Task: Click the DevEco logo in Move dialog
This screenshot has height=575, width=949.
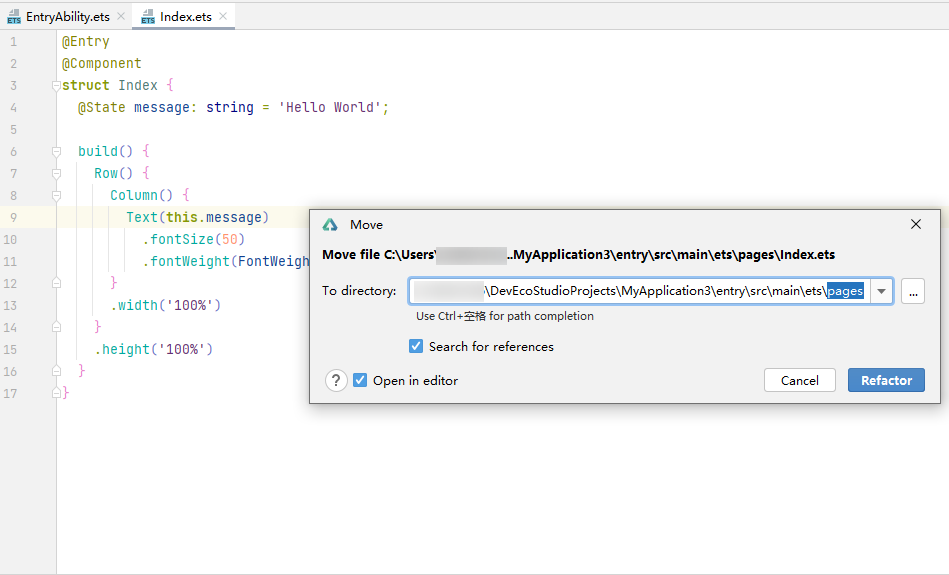Action: coord(330,225)
